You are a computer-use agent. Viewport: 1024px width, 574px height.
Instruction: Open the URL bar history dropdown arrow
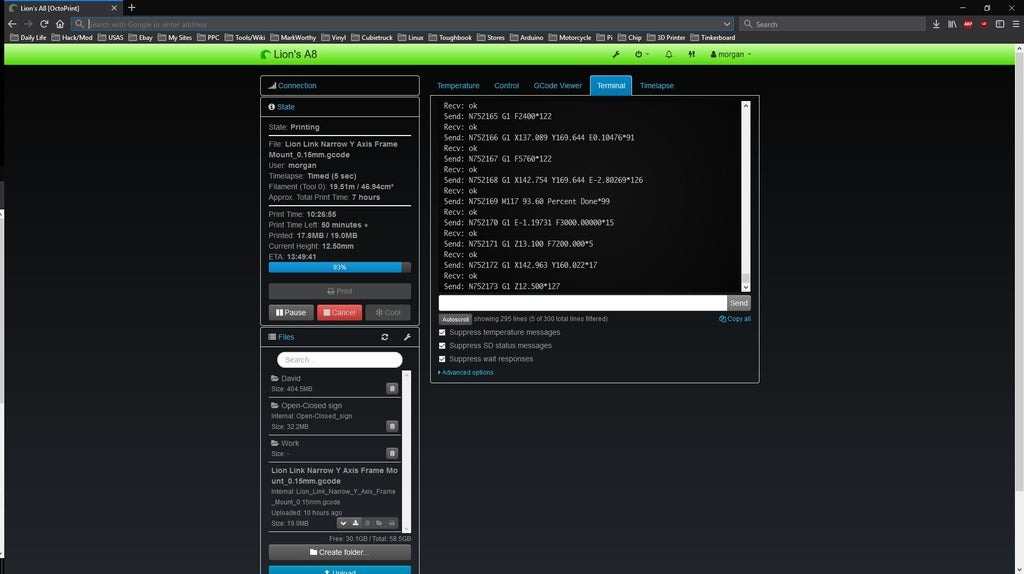click(727, 24)
